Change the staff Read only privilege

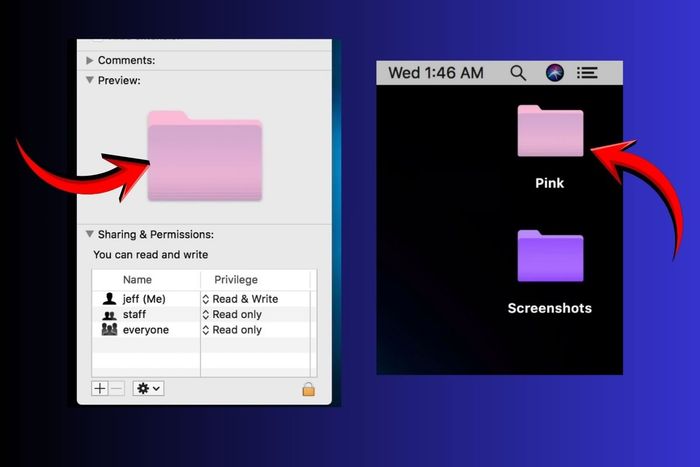coord(232,315)
